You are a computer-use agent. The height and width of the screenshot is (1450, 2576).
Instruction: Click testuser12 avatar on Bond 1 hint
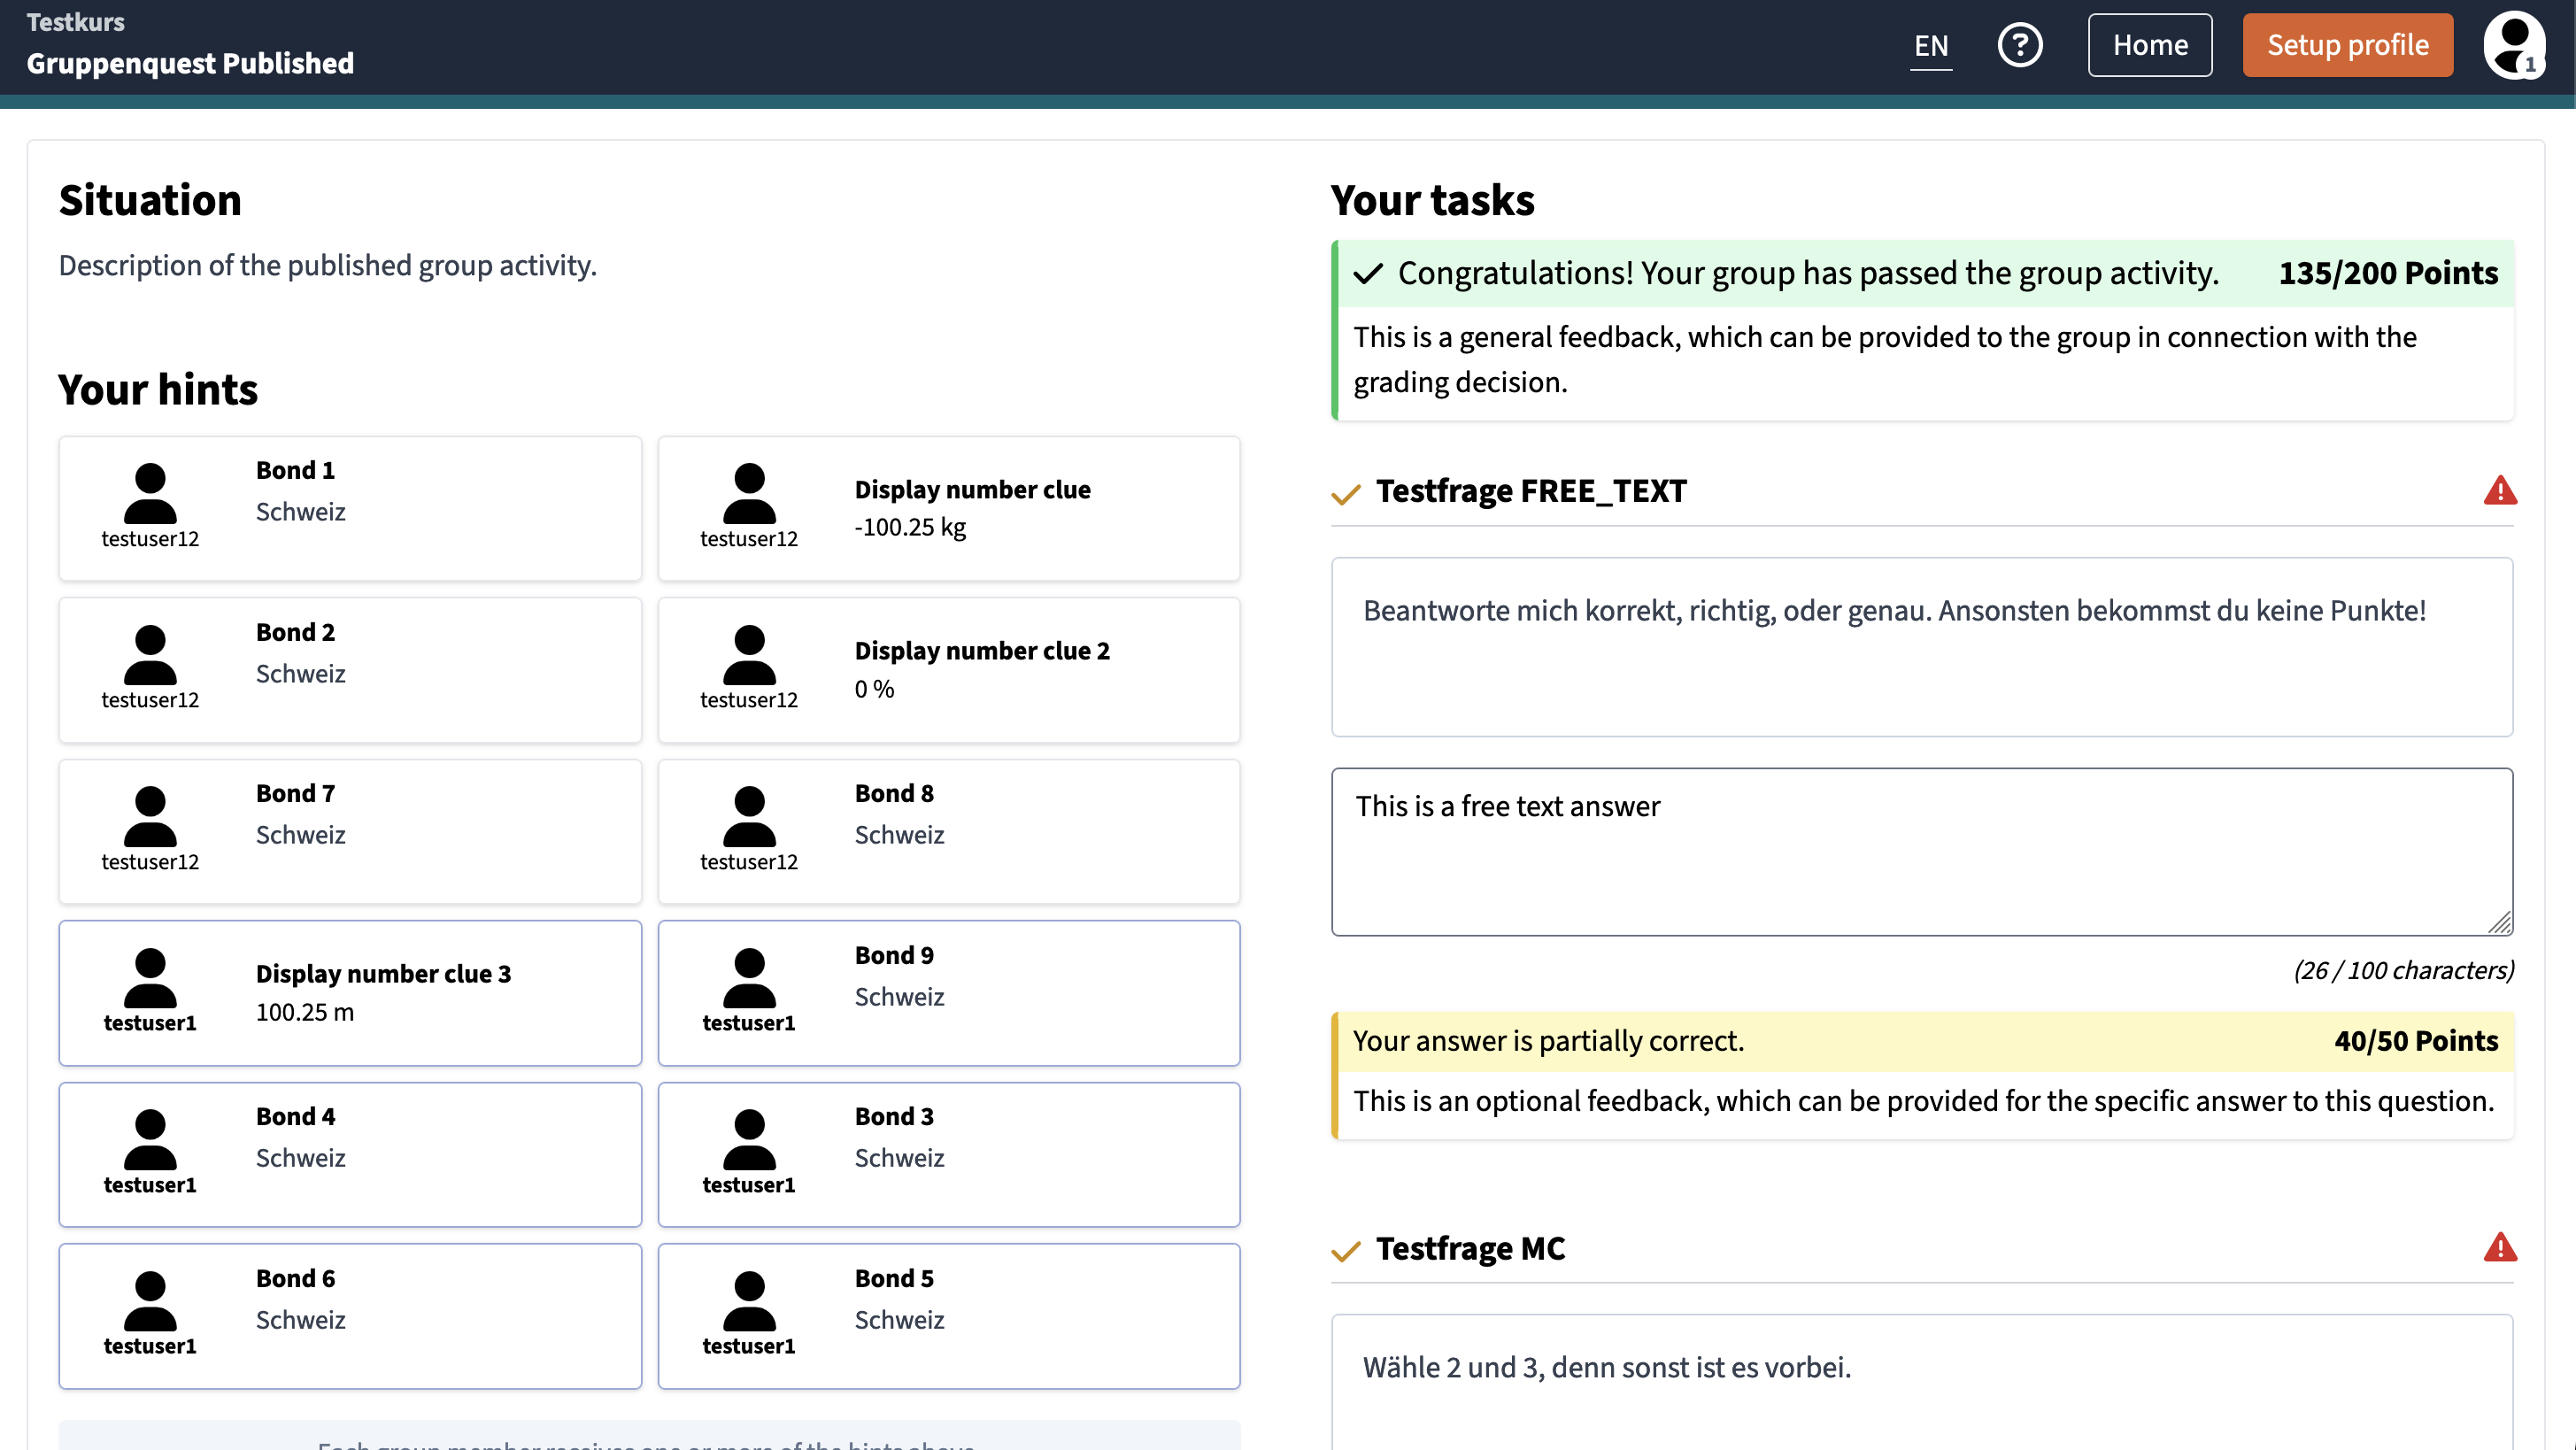[x=150, y=493]
